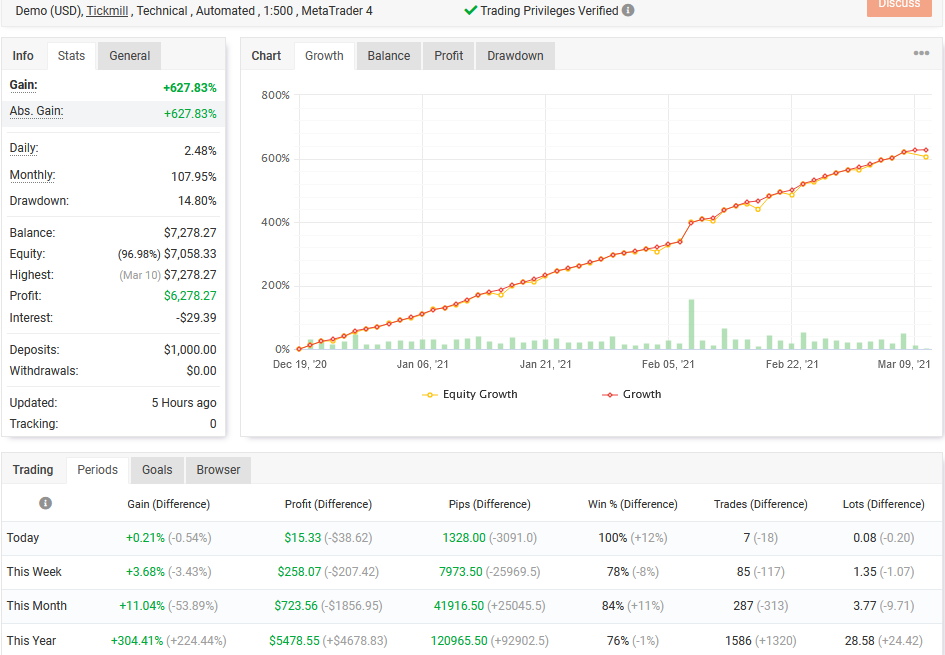Click Today's lots value 0.08
Viewport: 945px width, 655px height.
tap(865, 537)
